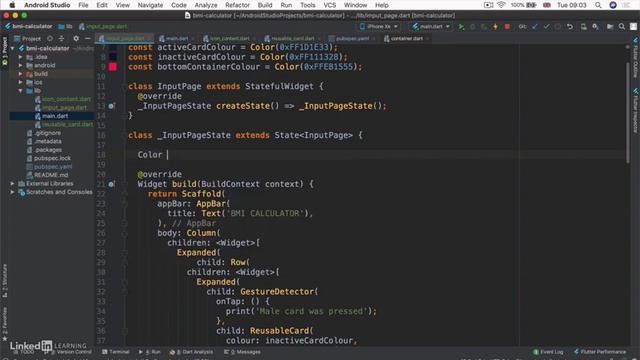Open Project panel settings gear icon

coord(76,38)
